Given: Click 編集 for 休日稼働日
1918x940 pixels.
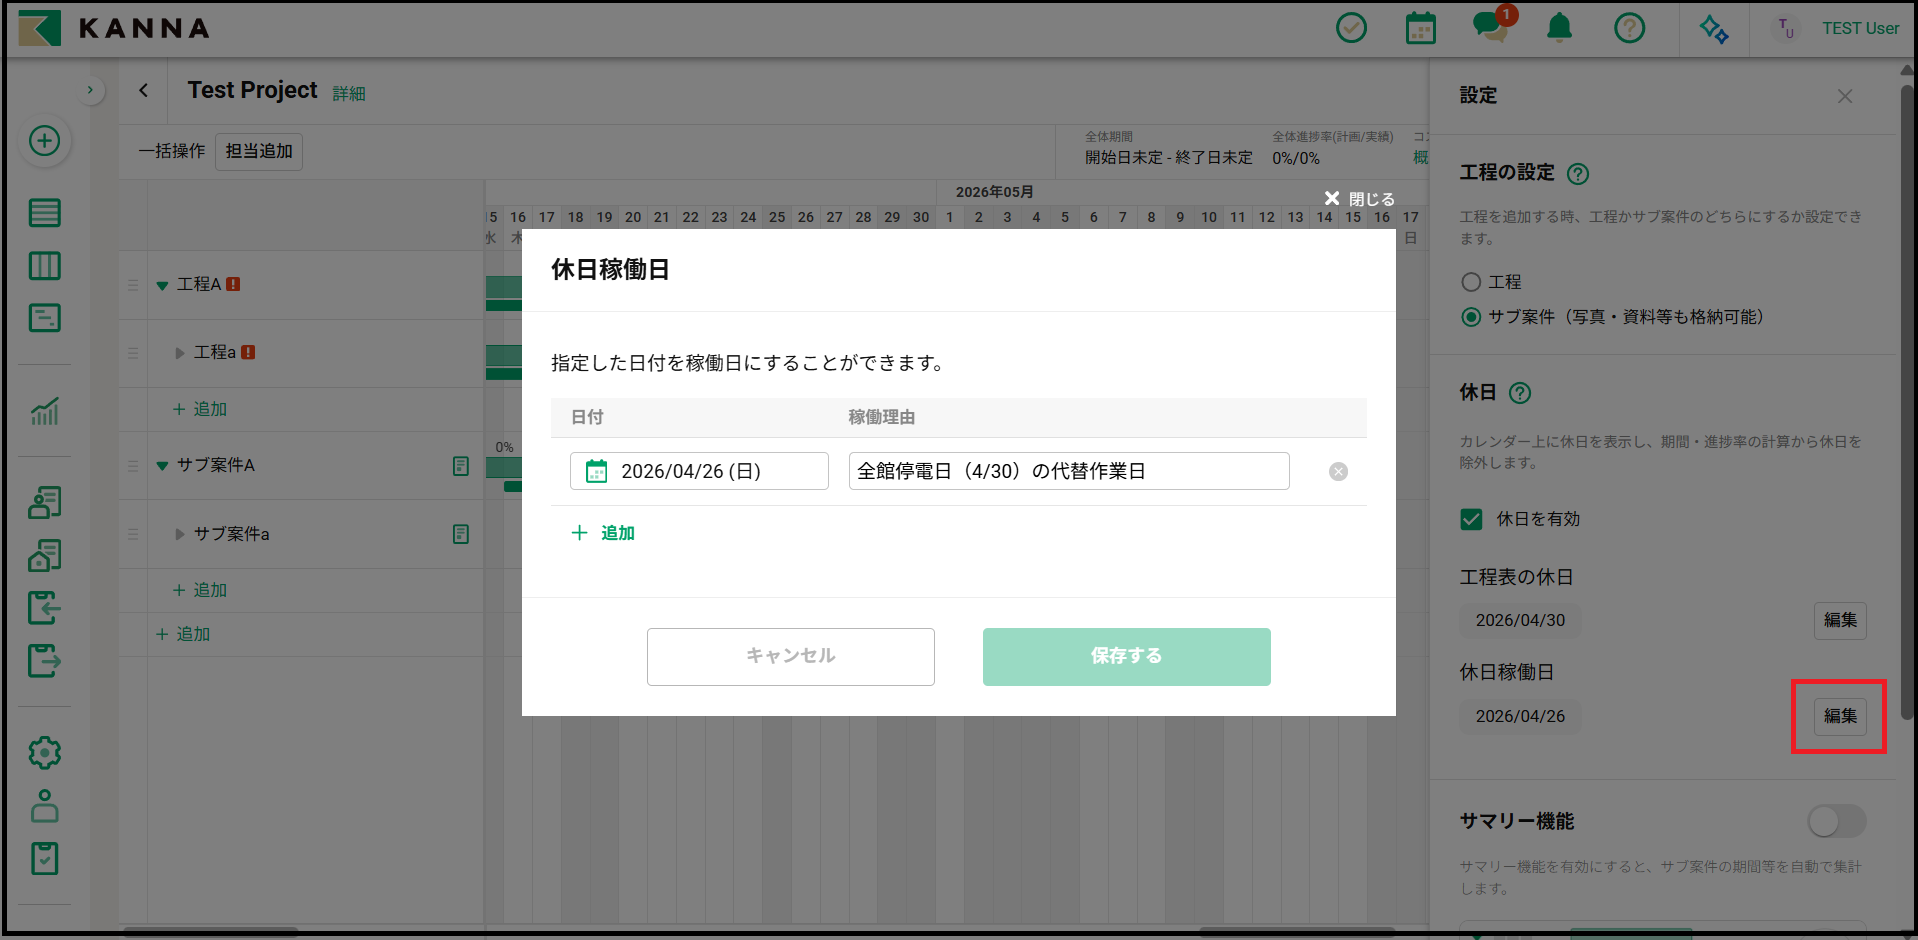Looking at the screenshot, I should click(x=1840, y=716).
